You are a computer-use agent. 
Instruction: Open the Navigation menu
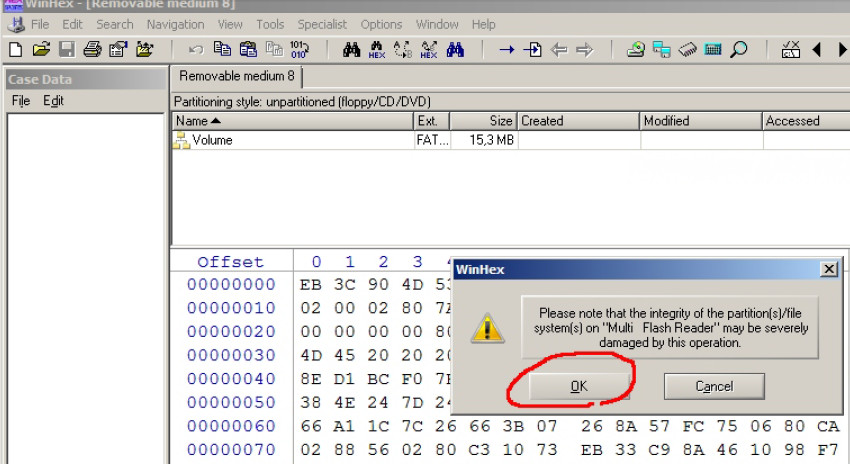tap(175, 24)
